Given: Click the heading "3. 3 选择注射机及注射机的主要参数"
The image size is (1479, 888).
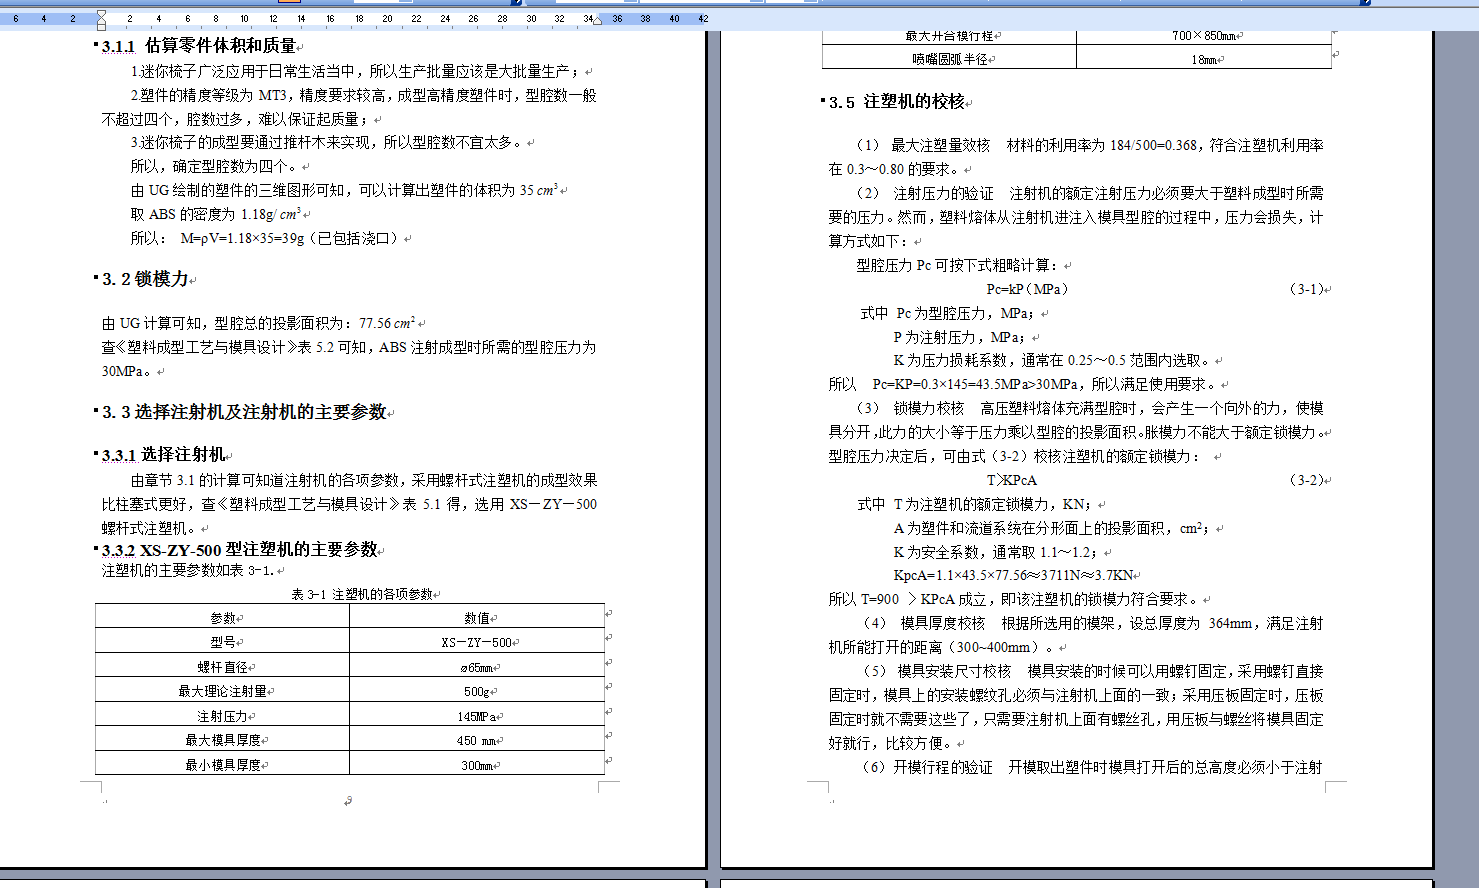Looking at the screenshot, I should pos(244,412).
